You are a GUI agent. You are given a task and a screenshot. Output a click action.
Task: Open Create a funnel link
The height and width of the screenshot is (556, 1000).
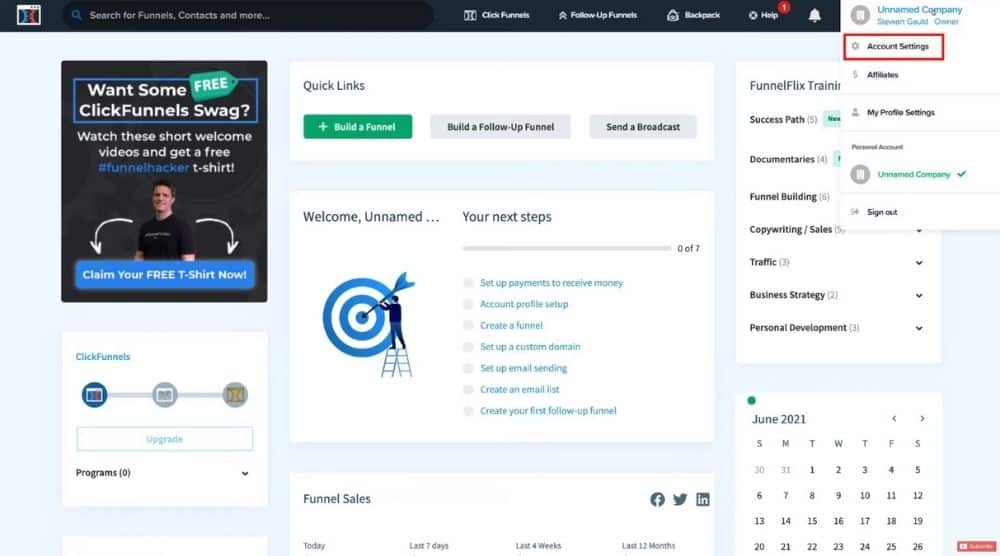click(511, 326)
